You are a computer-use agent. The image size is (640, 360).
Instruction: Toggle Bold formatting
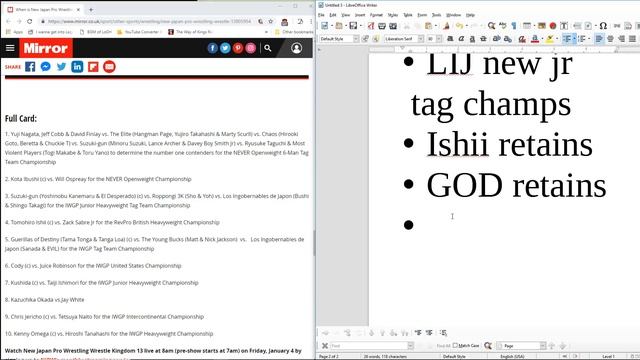click(x=450, y=39)
